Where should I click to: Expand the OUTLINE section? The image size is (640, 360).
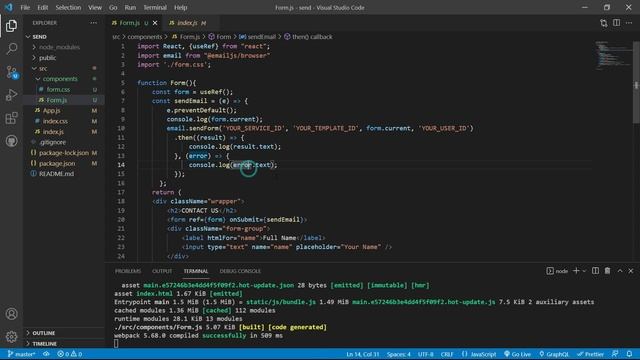63,333
